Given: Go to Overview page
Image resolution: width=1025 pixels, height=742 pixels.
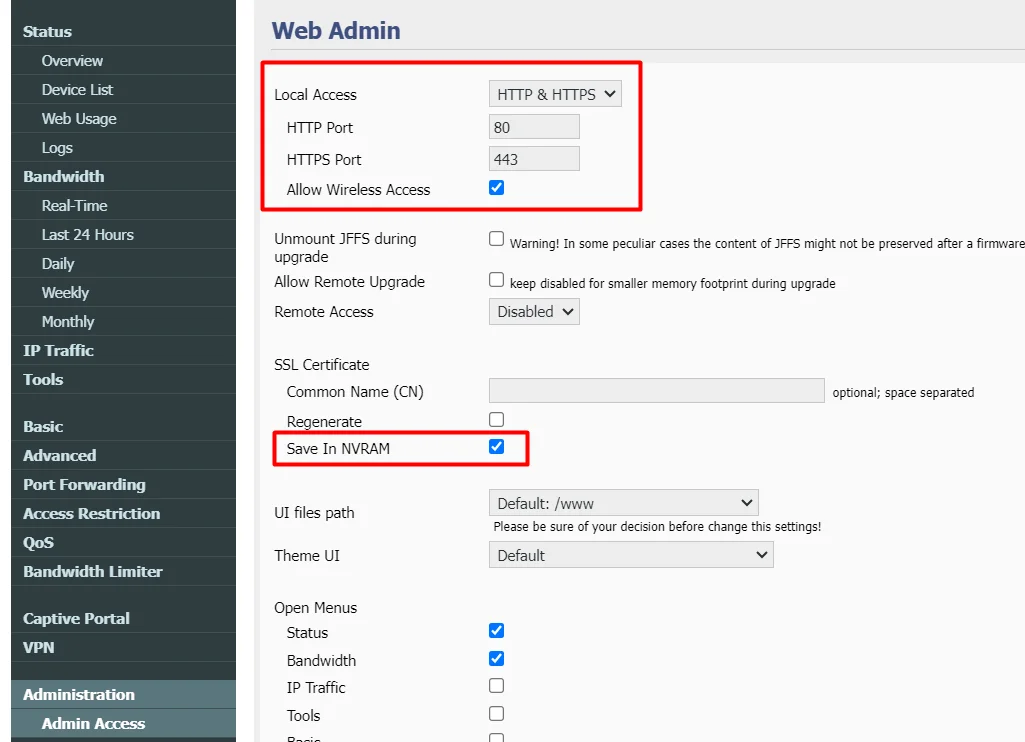Looking at the screenshot, I should pyautogui.click(x=124, y=61).
